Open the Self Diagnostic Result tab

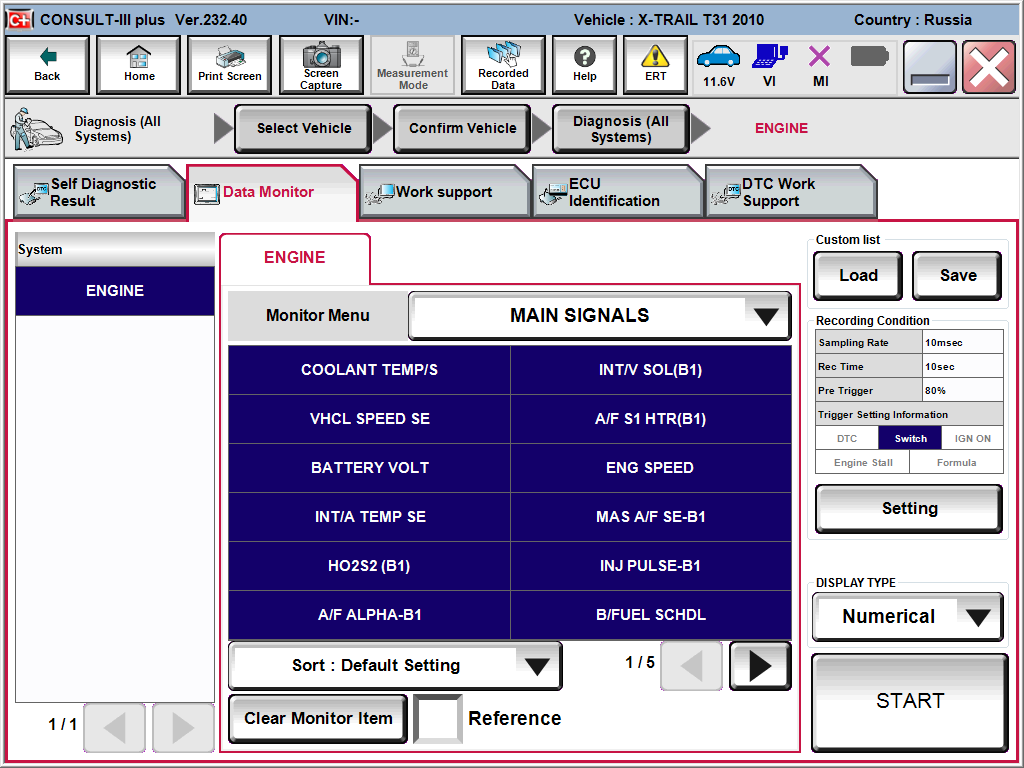(100, 192)
